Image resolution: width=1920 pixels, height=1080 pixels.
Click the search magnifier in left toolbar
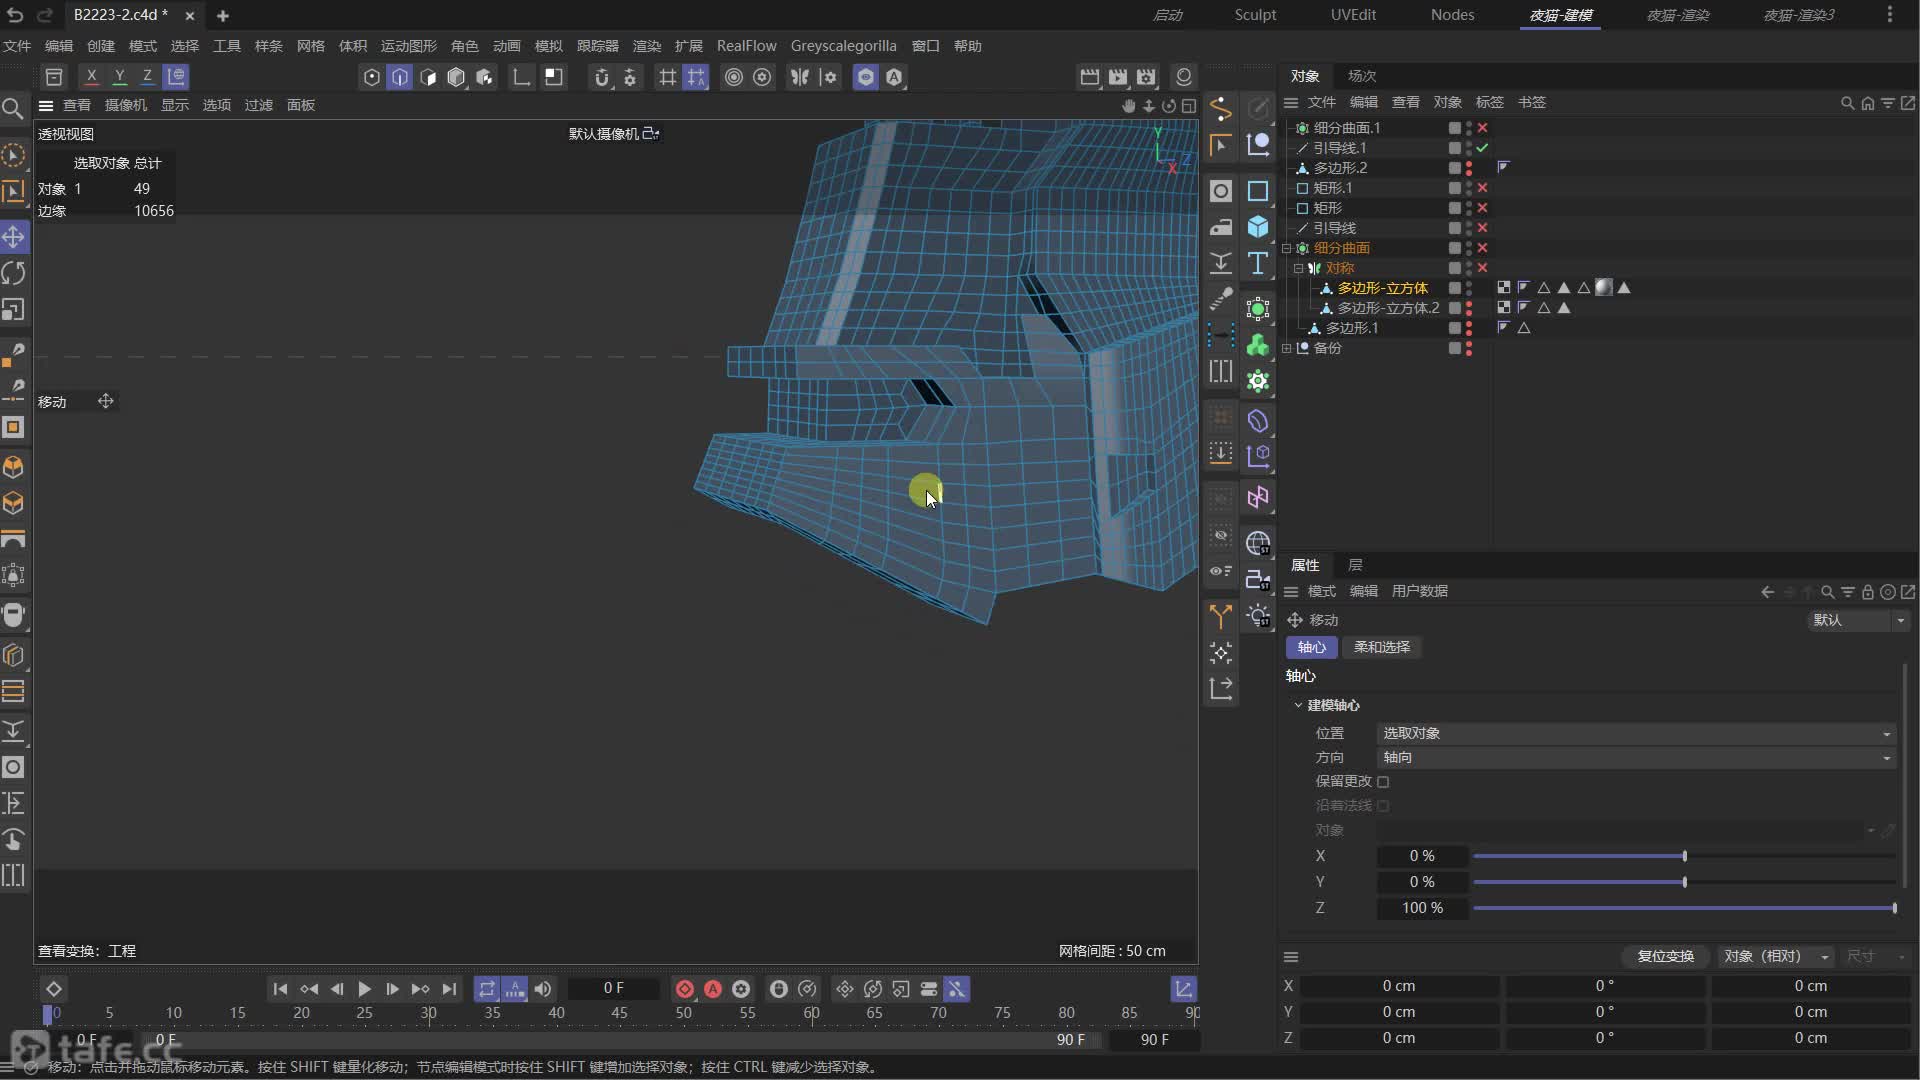tap(13, 108)
